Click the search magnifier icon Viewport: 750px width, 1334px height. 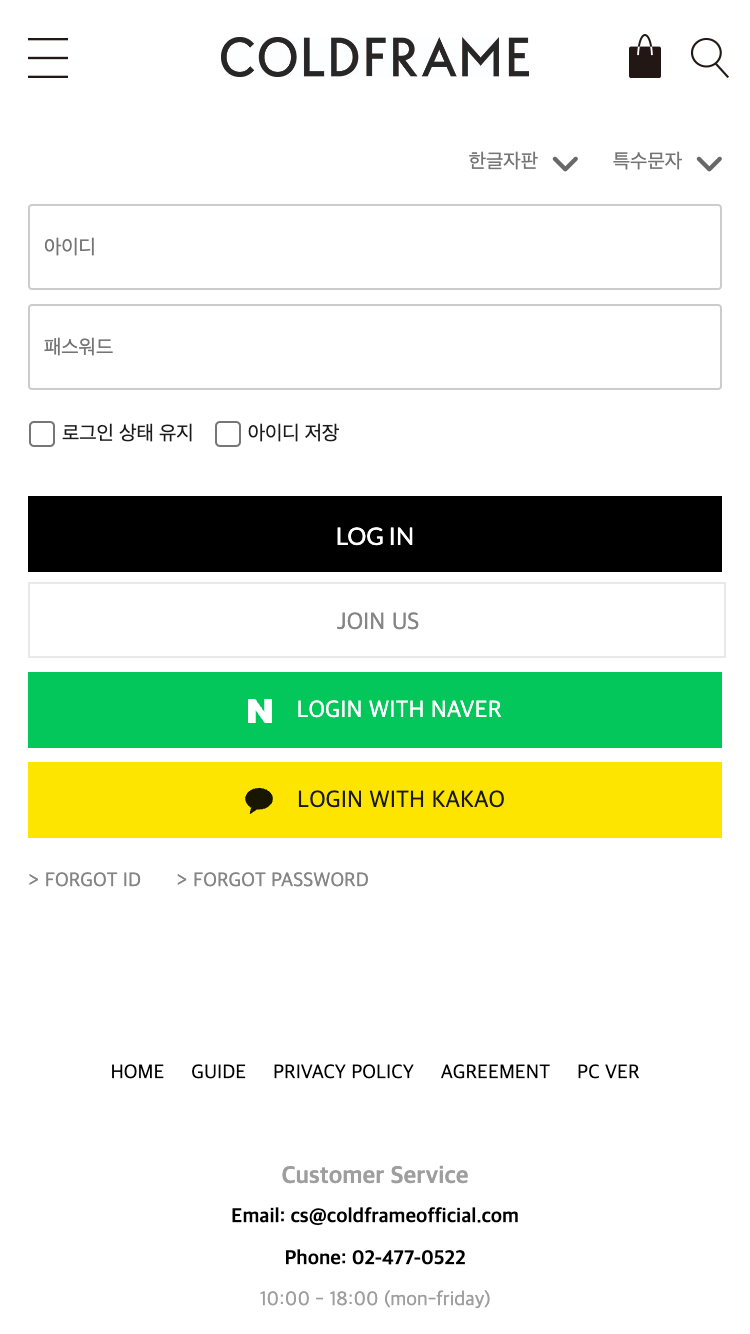tap(709, 58)
